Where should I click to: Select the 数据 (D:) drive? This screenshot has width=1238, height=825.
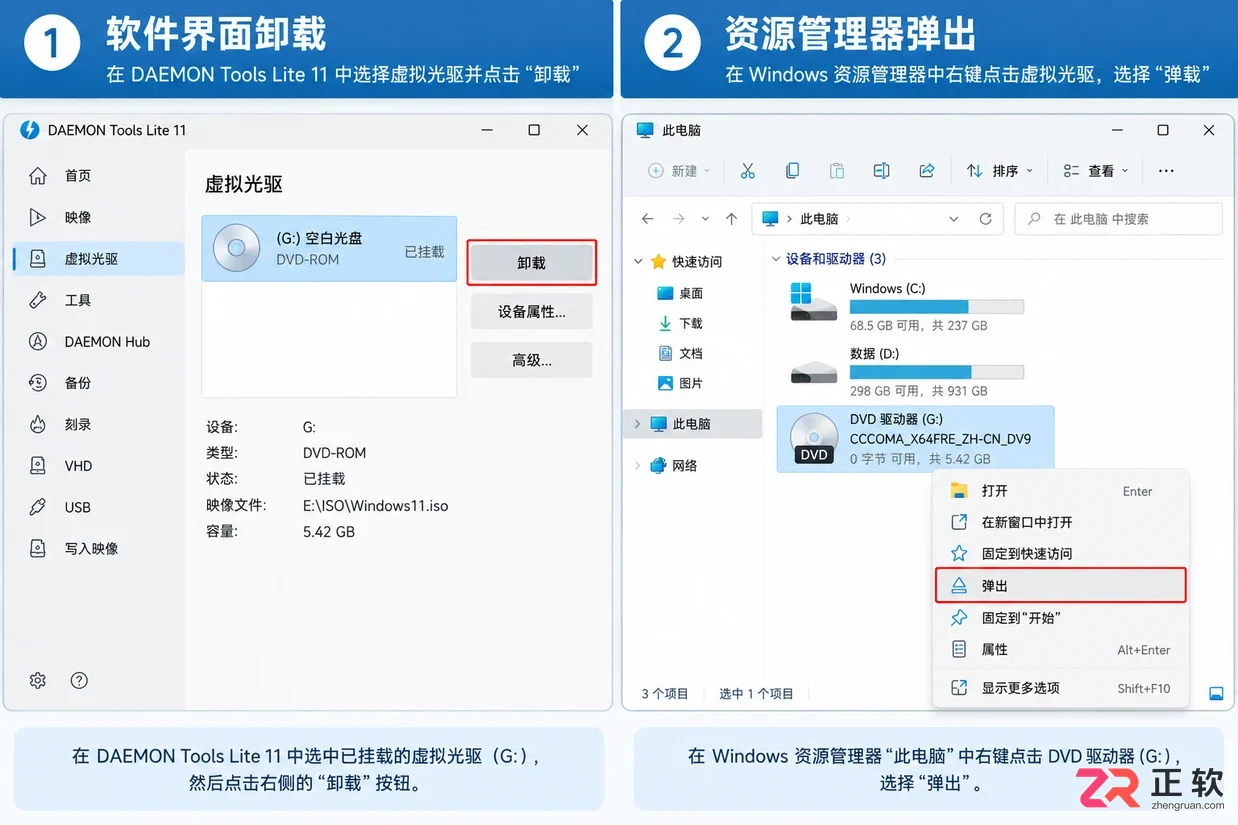pyautogui.click(x=907, y=372)
